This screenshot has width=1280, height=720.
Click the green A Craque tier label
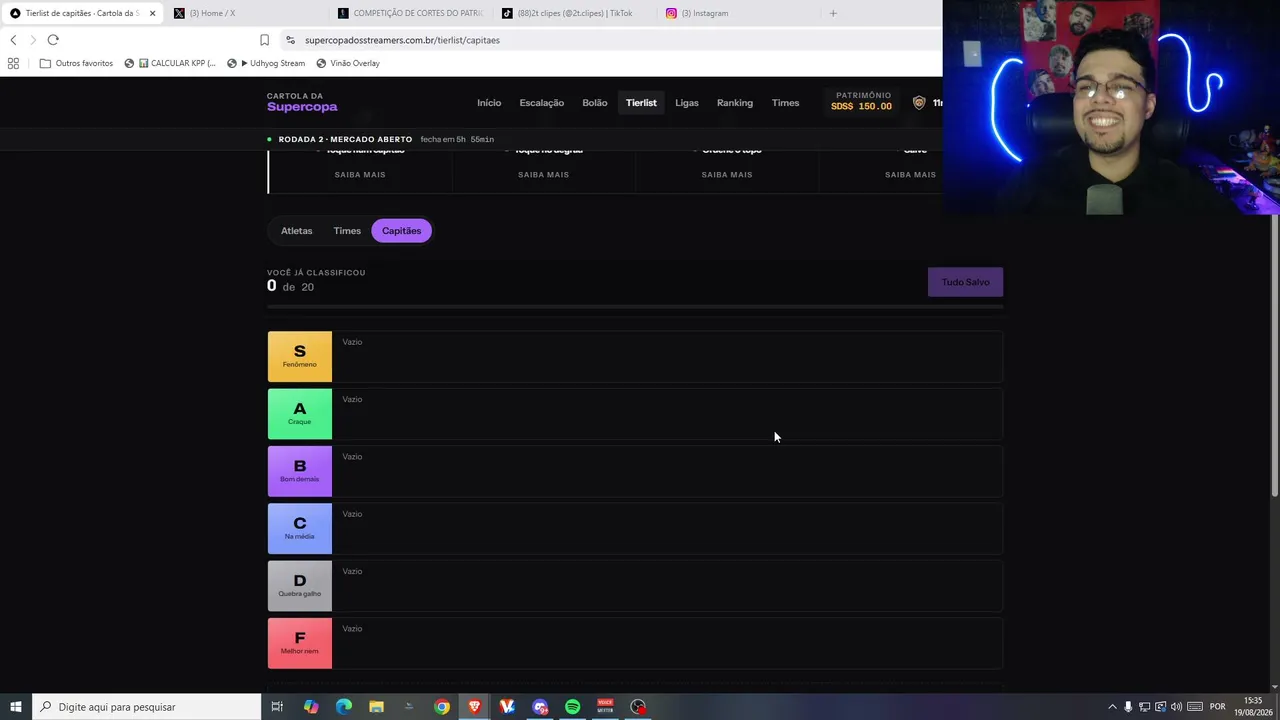(300, 414)
